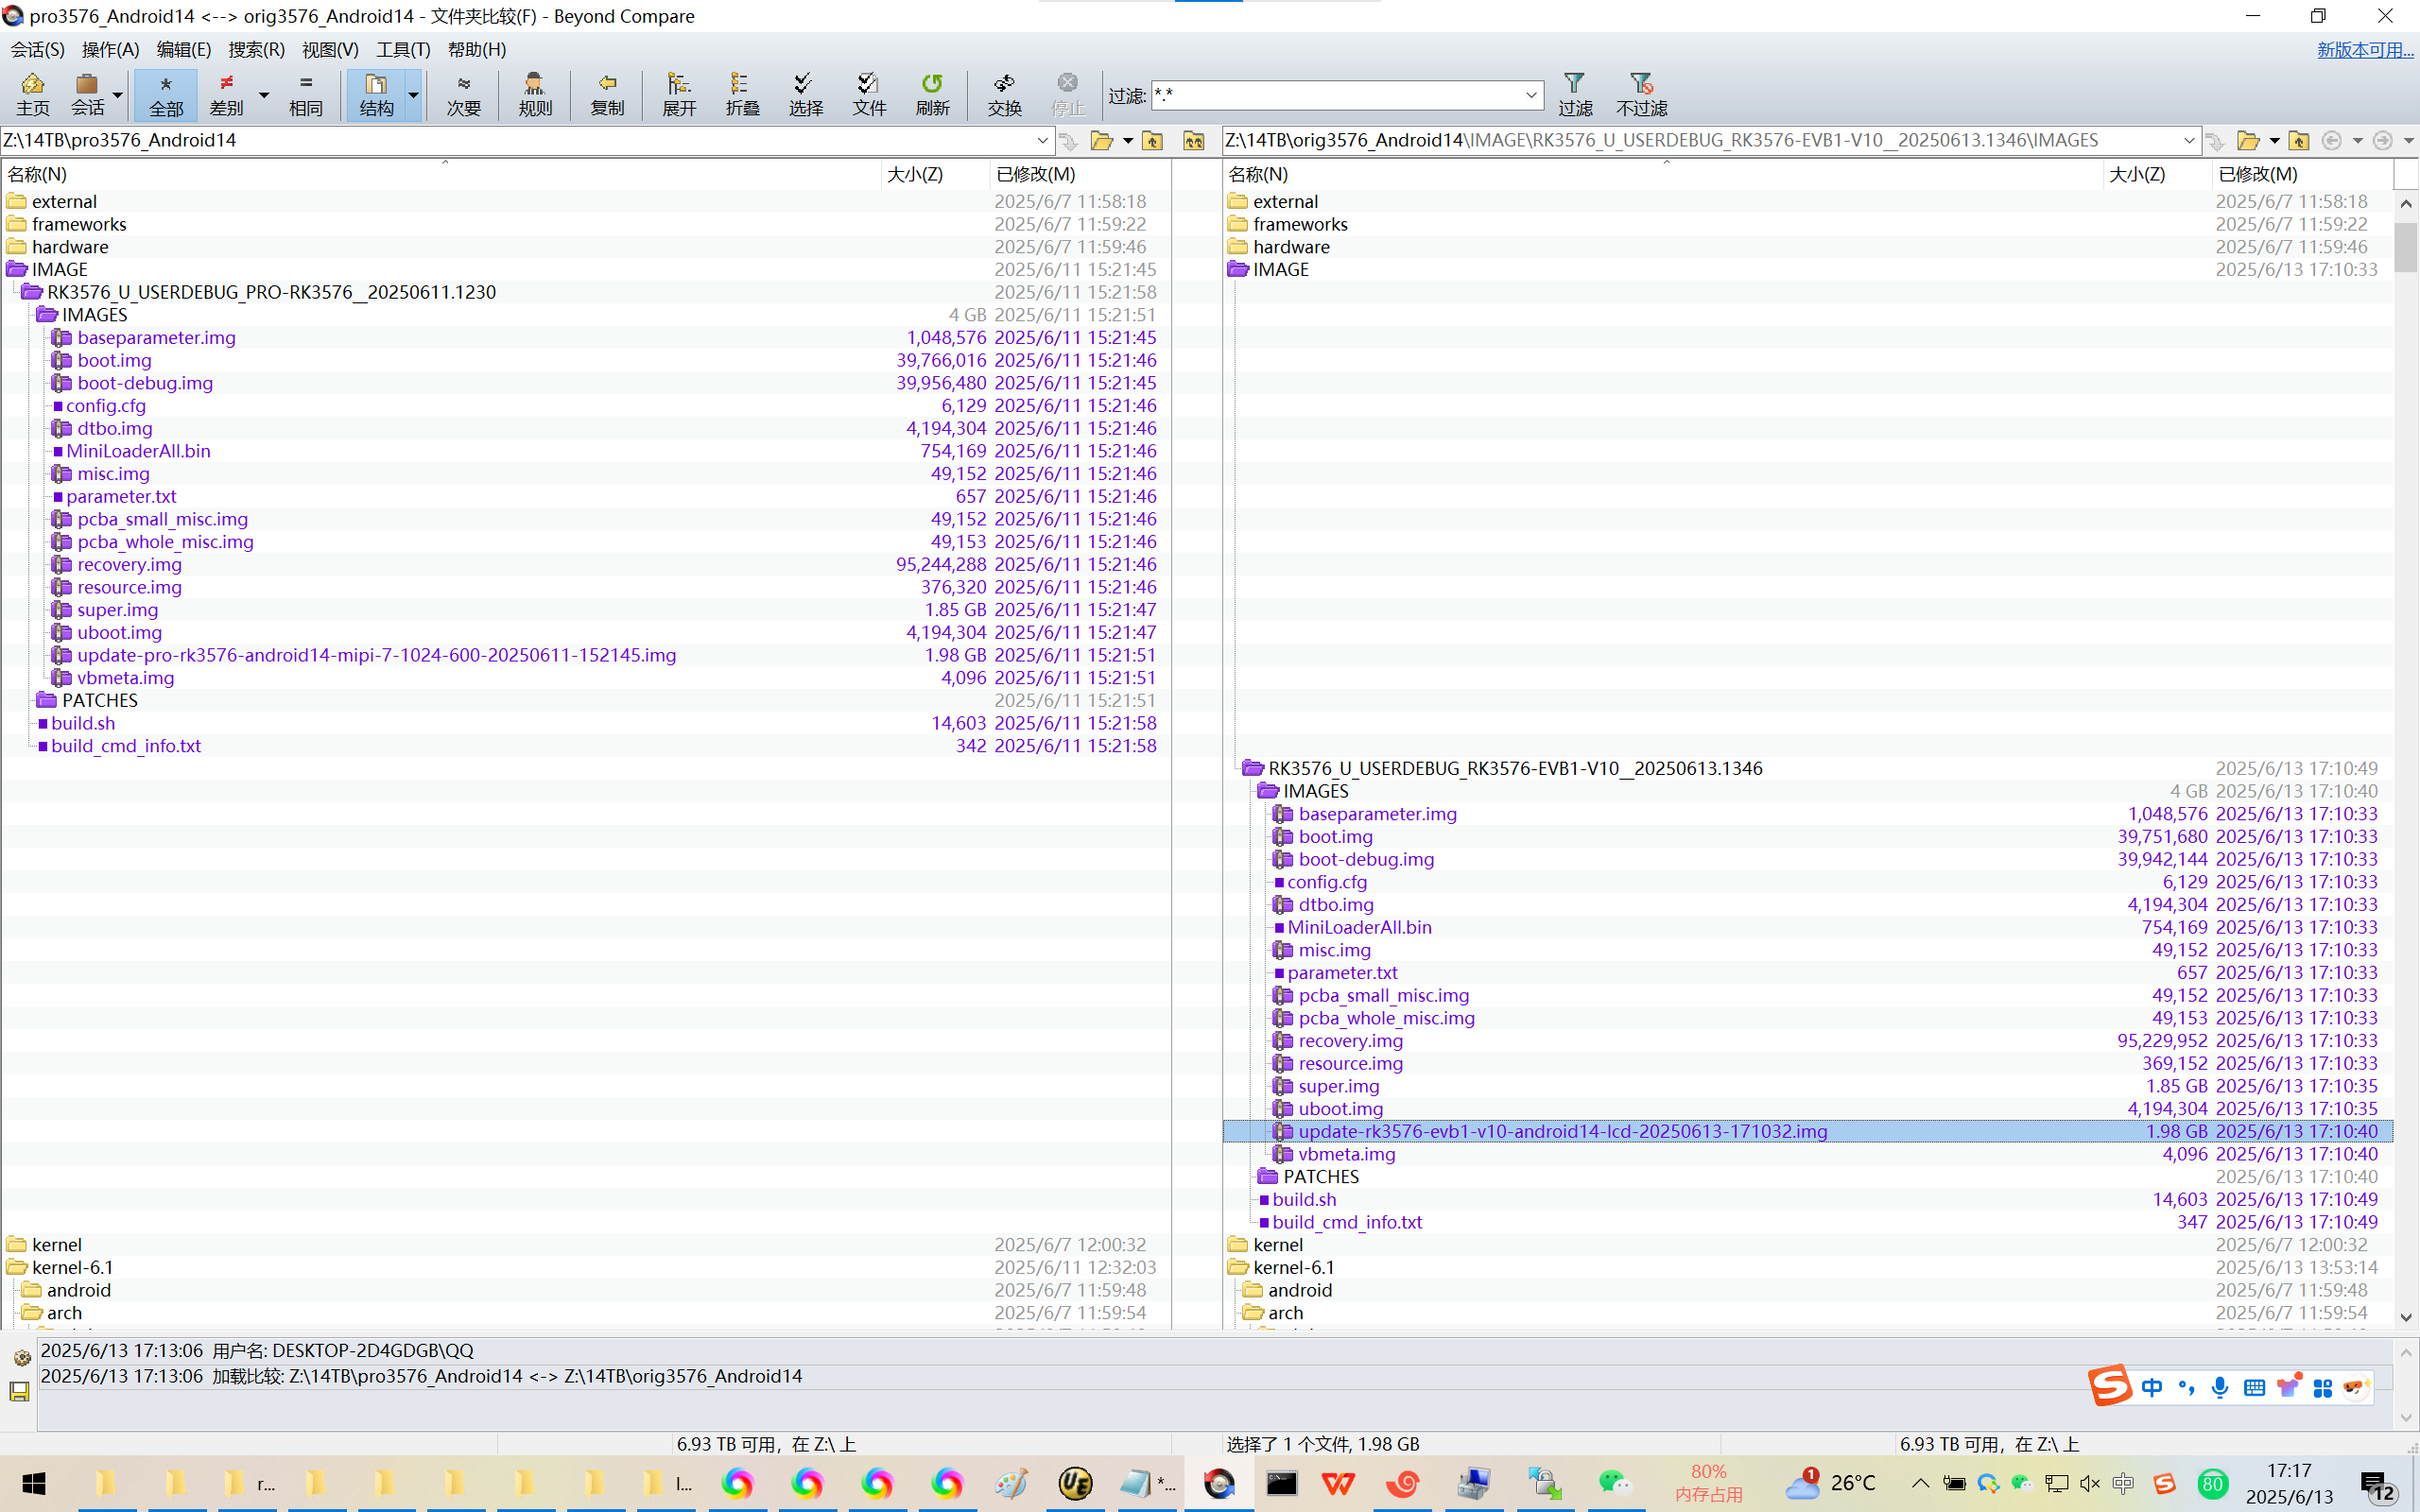Toggle the Show Differences (差别) filter
Viewport: 2420px width, 1512px height.
(227, 94)
